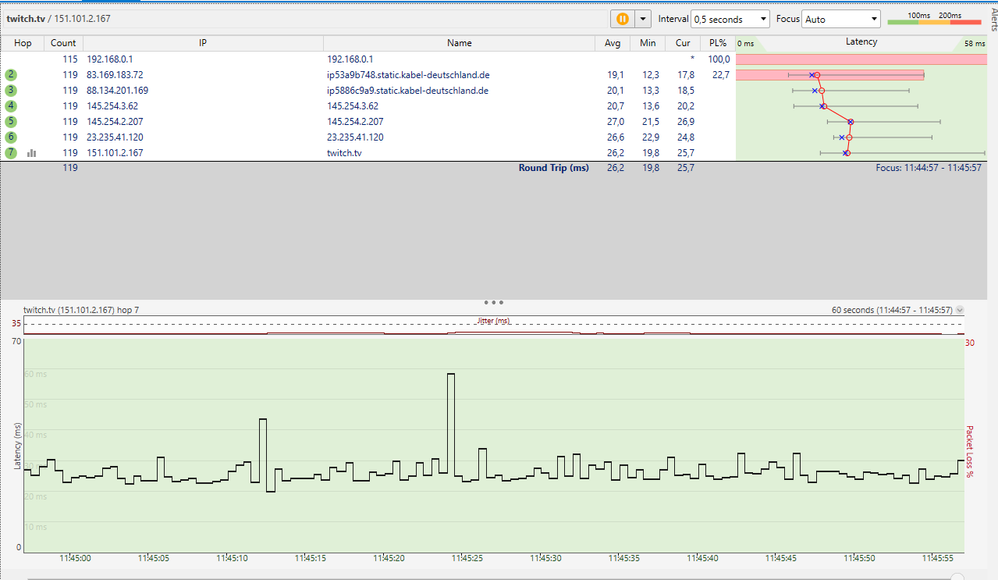Click the three-dot pane splitter handle
998x580 pixels.
pos(493,302)
